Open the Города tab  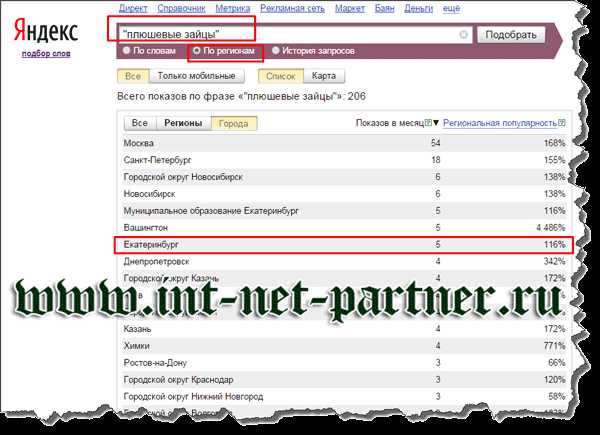click(233, 123)
